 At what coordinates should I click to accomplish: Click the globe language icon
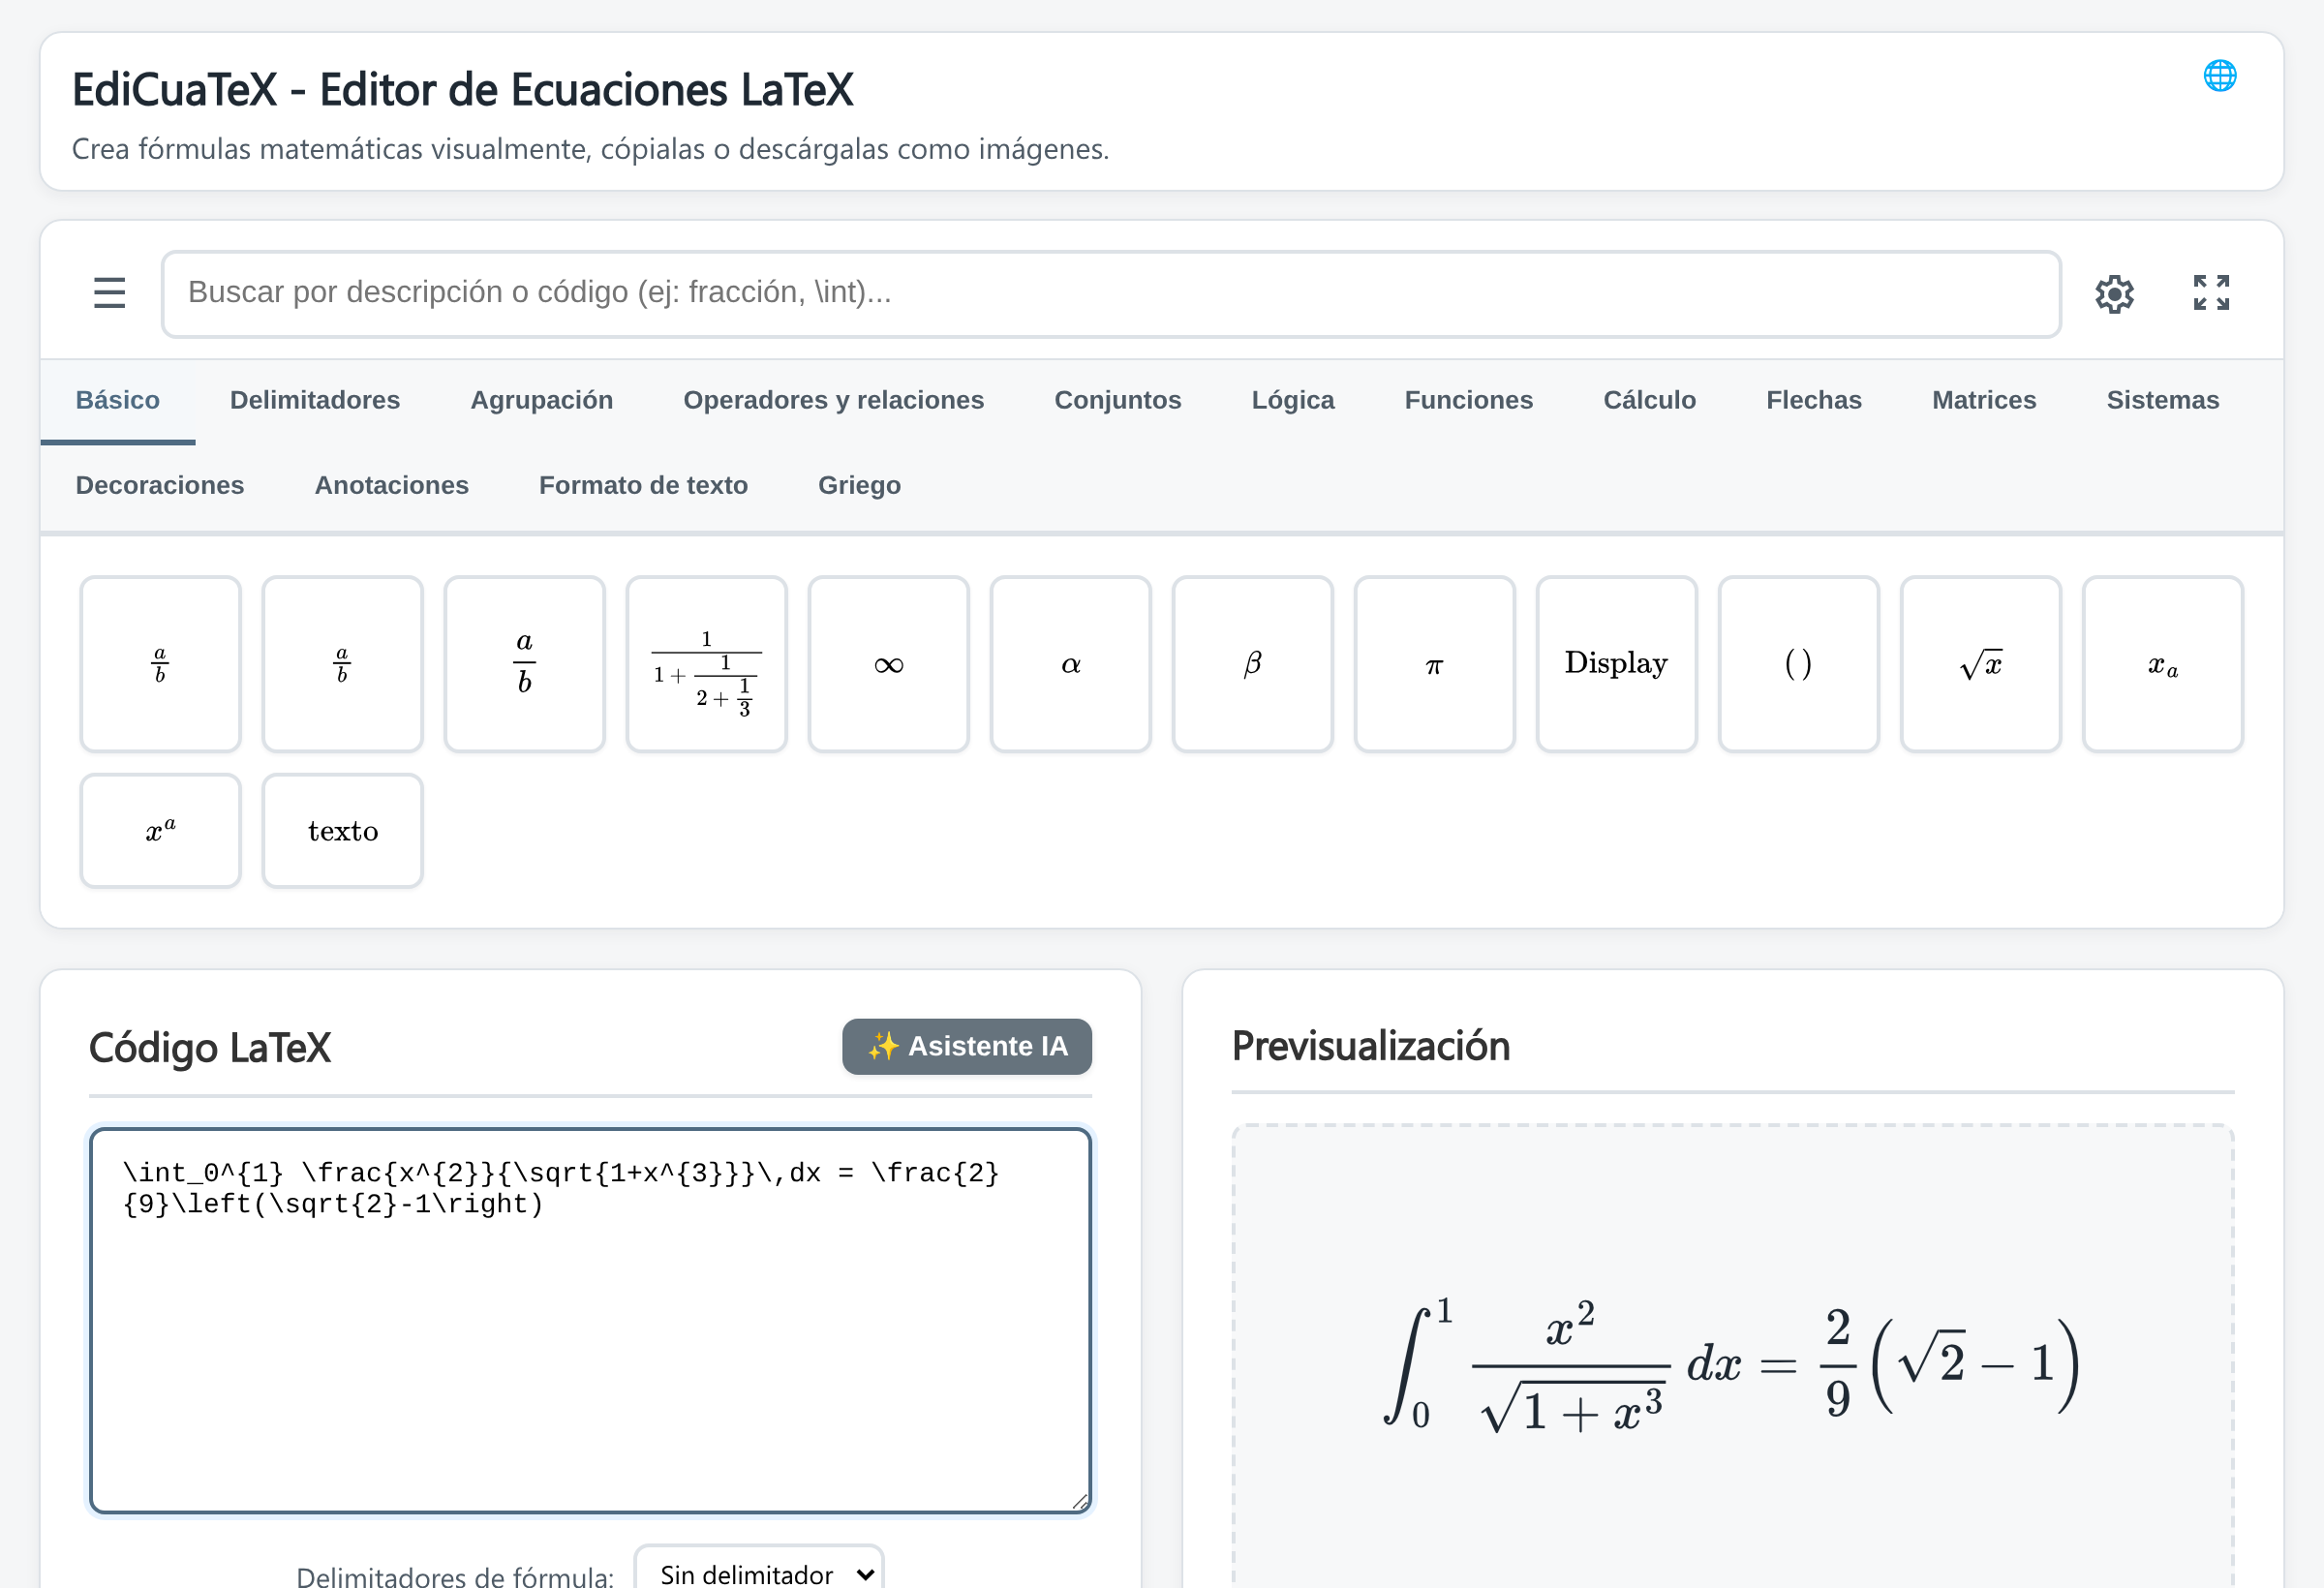click(2220, 76)
